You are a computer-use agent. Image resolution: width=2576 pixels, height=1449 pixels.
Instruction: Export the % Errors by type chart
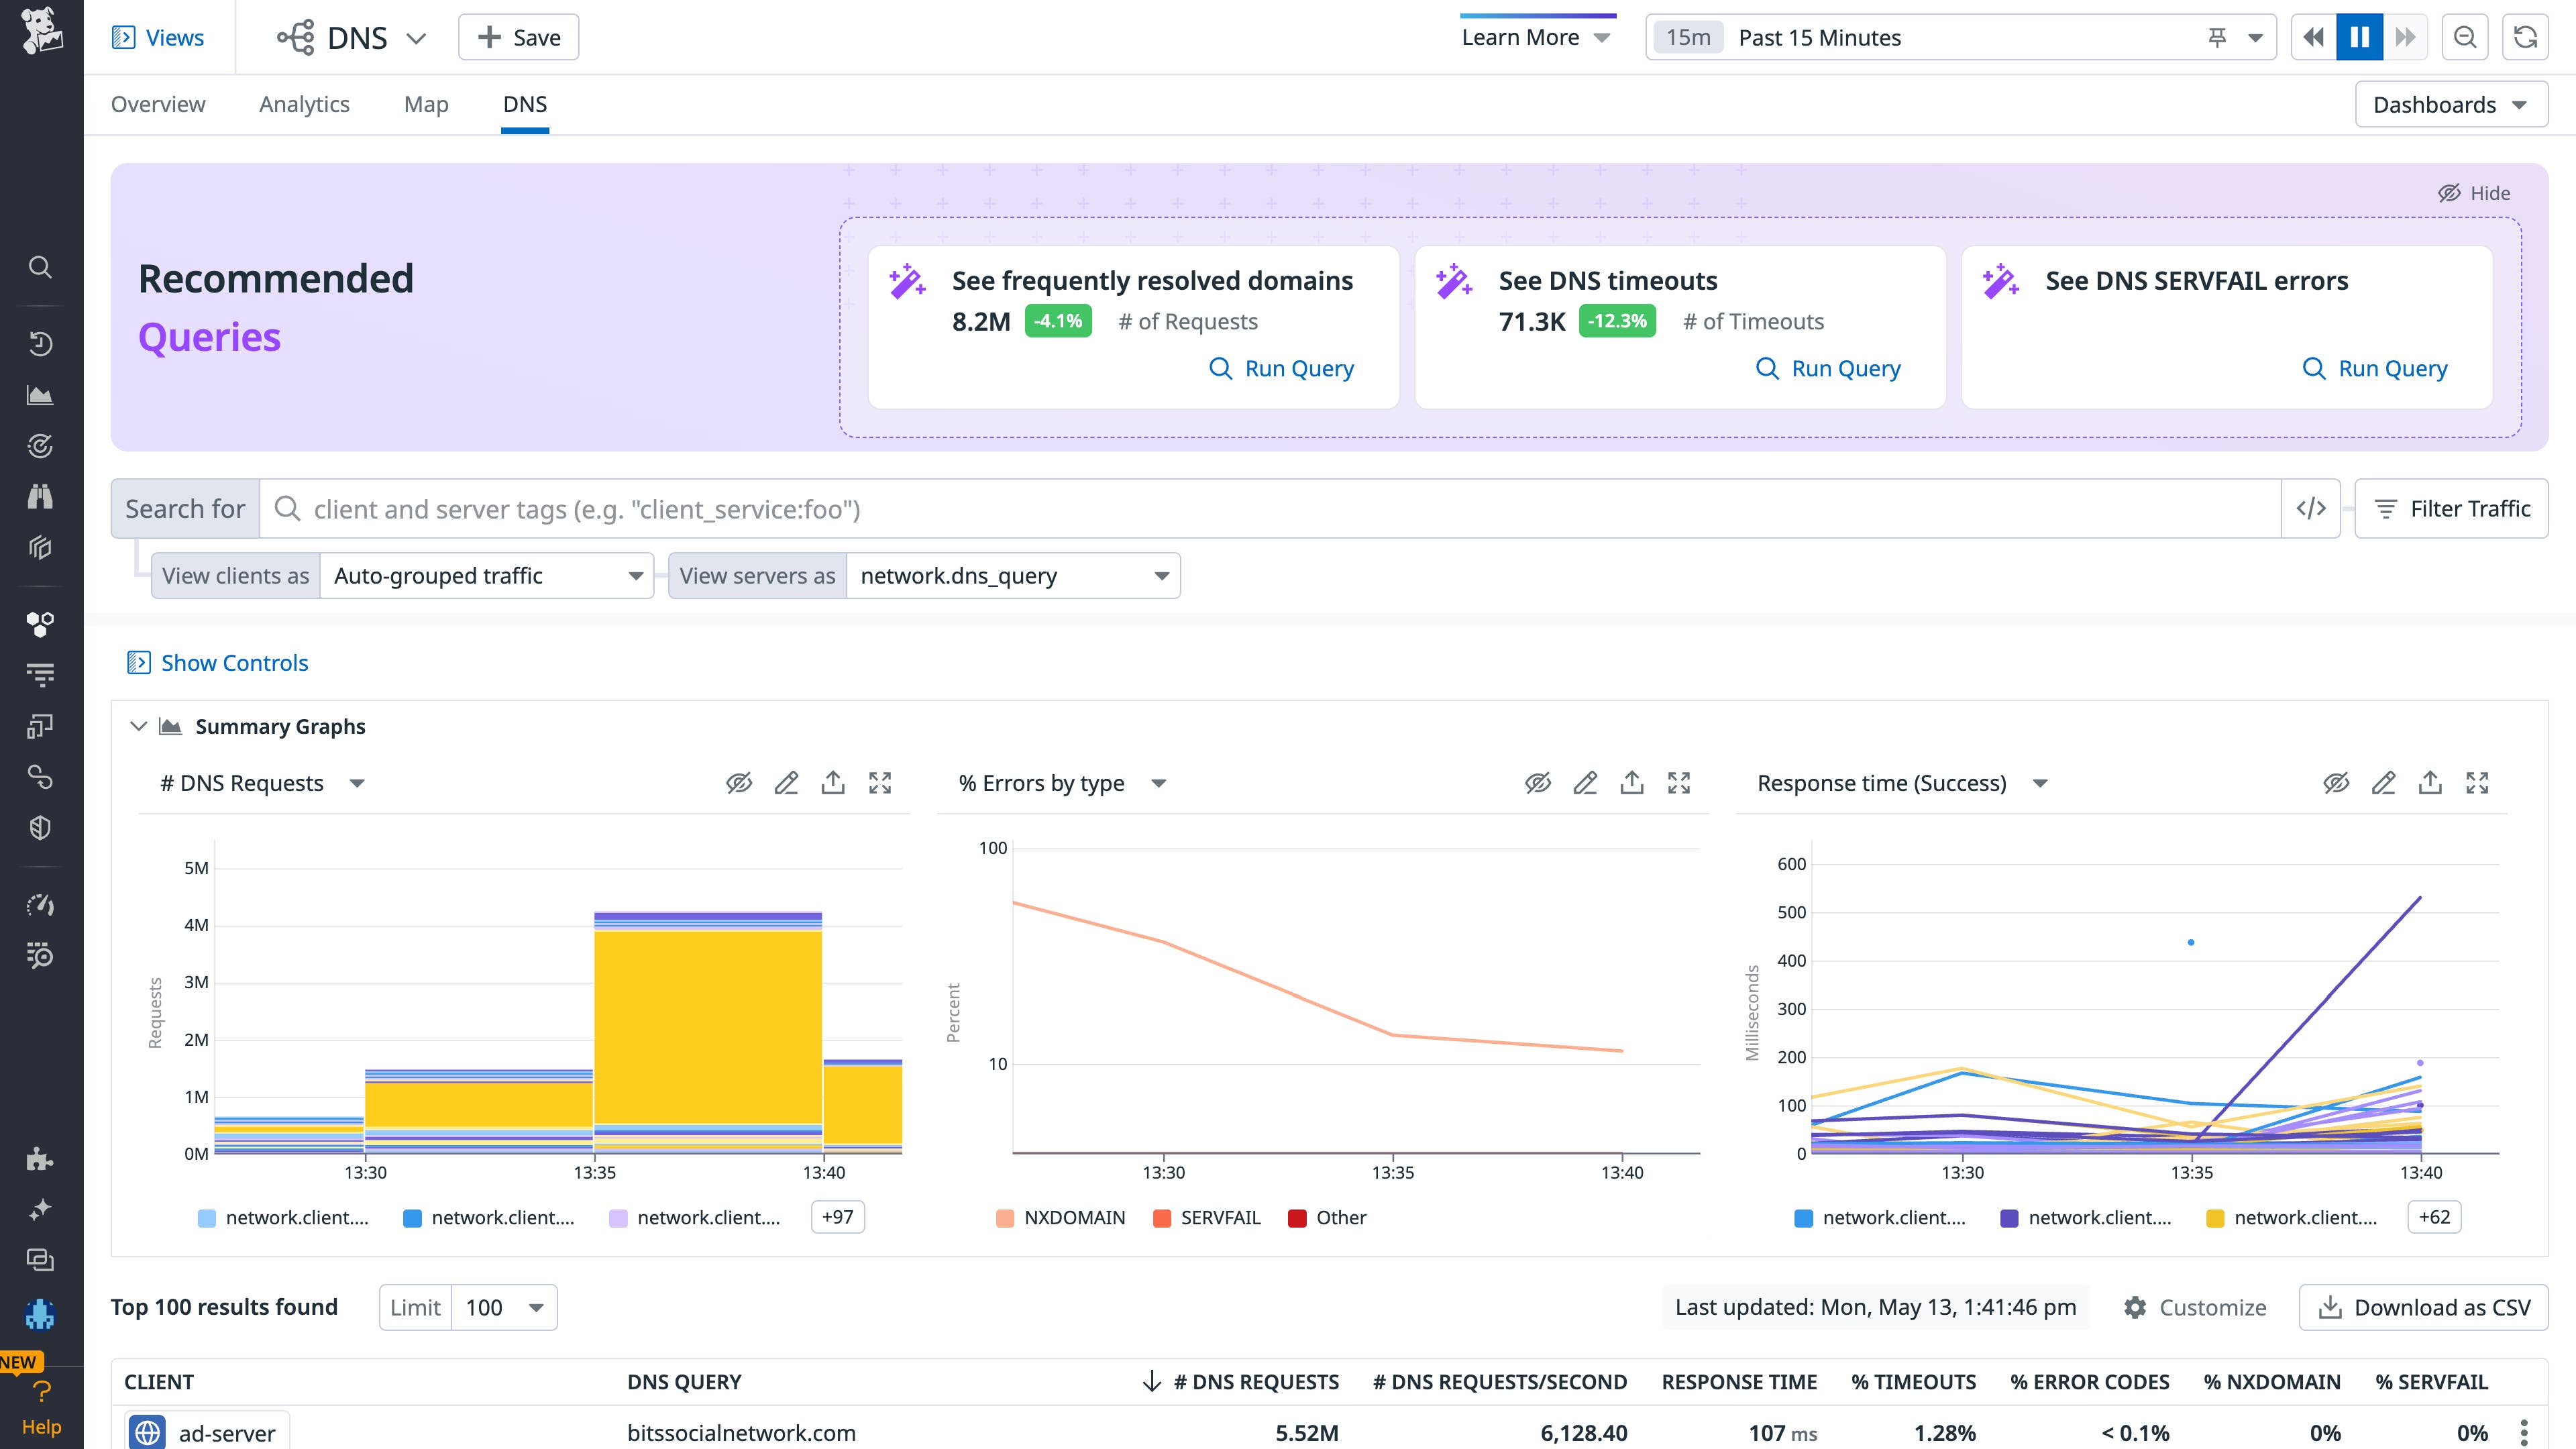[1632, 783]
